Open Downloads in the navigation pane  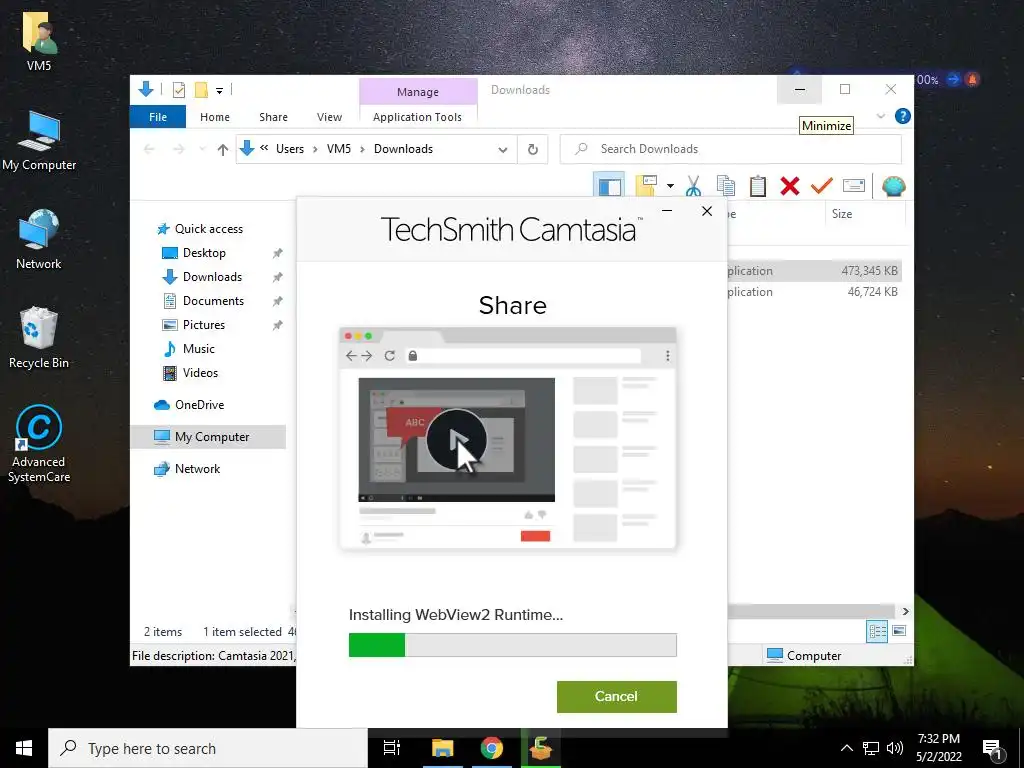212,277
